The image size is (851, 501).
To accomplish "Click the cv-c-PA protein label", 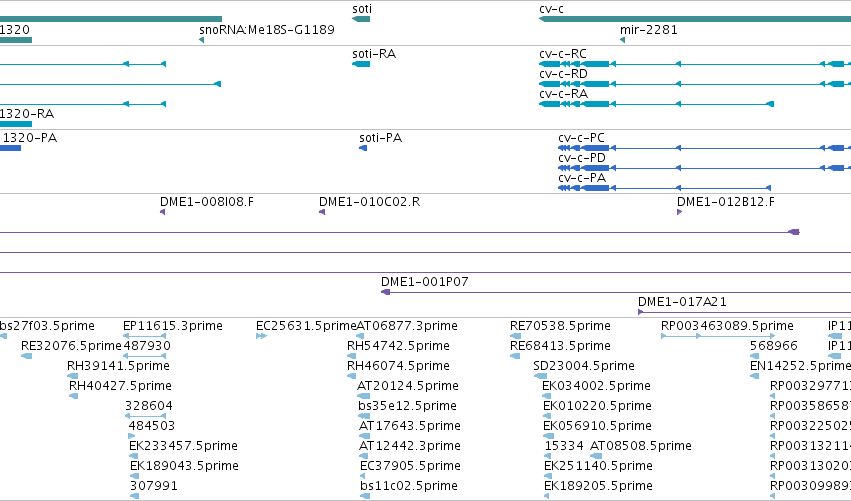I will (x=582, y=178).
